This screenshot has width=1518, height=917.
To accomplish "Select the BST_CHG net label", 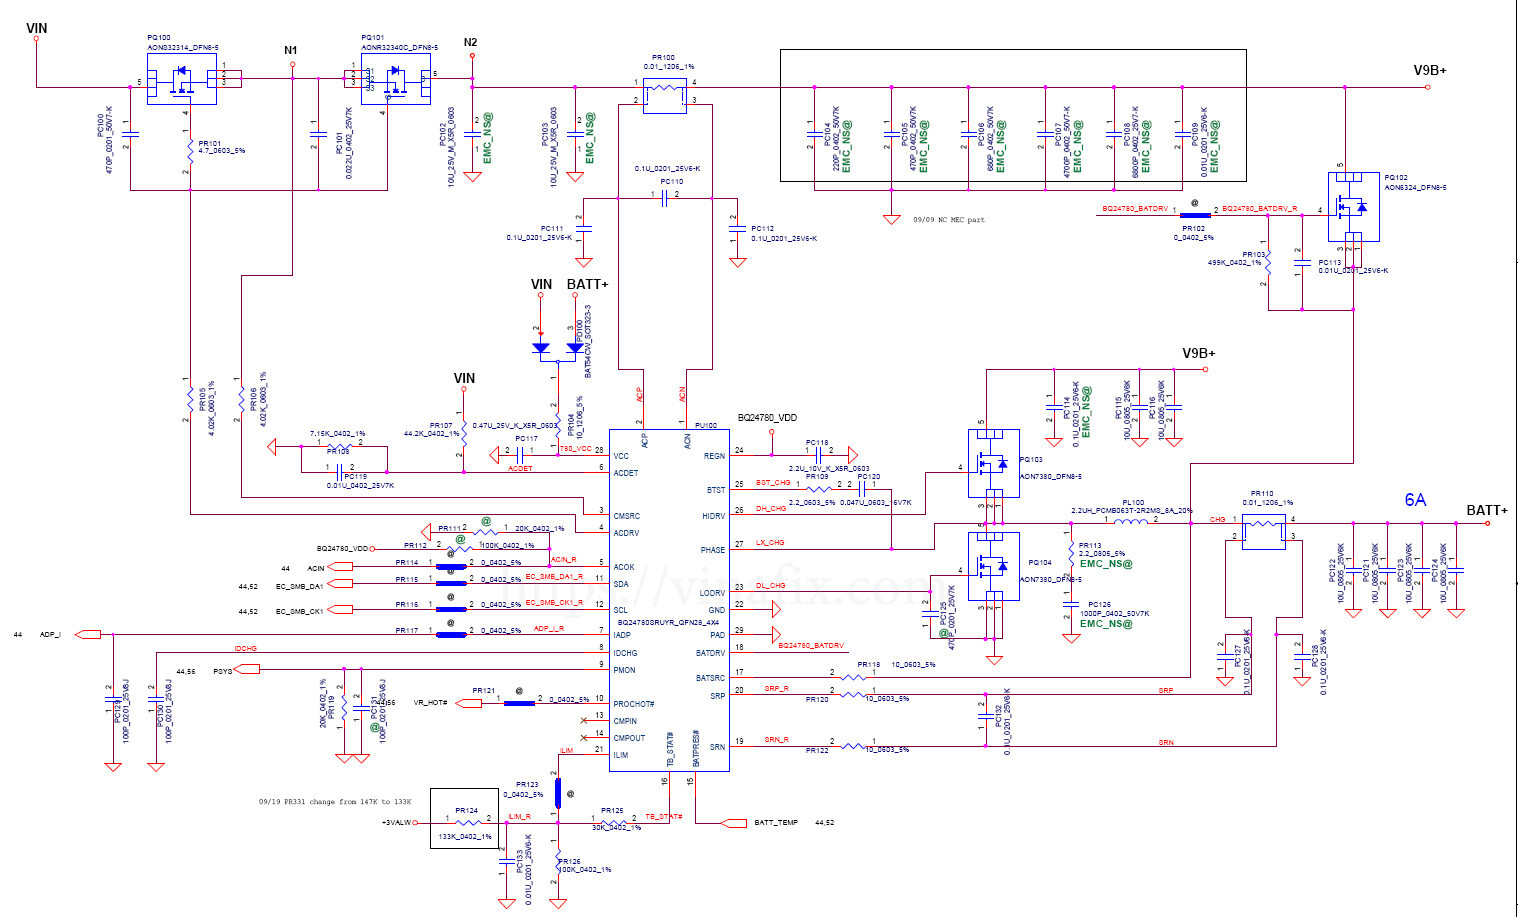I will pyautogui.click(x=773, y=483).
